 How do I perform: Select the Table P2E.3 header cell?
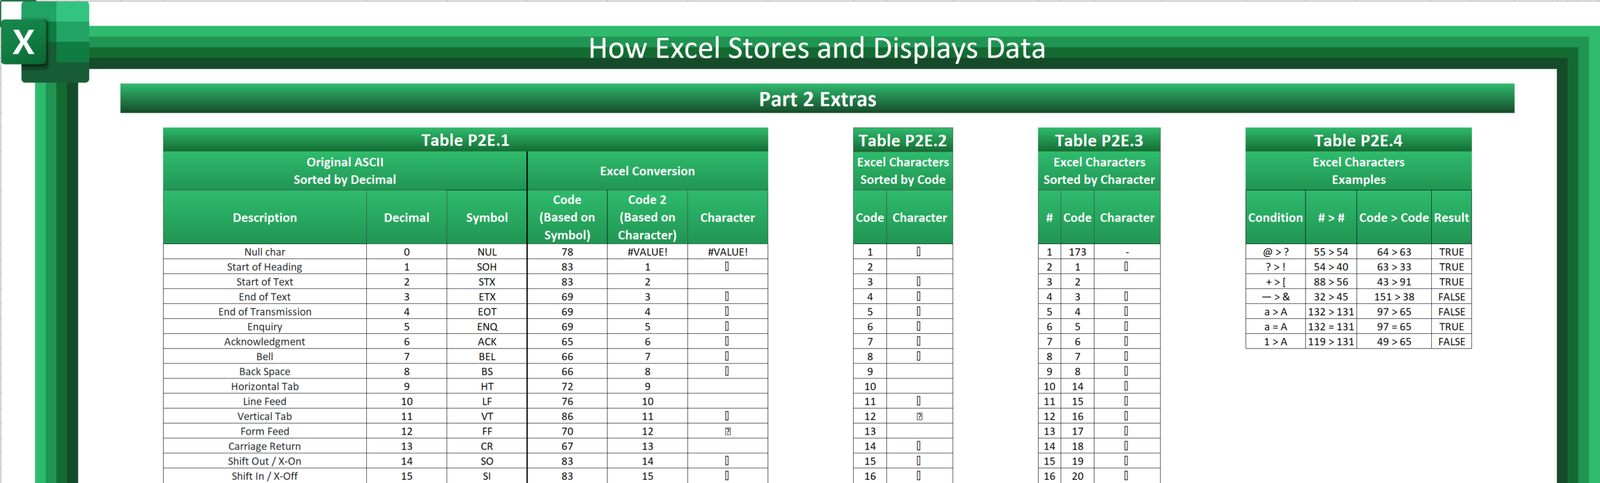click(1099, 140)
